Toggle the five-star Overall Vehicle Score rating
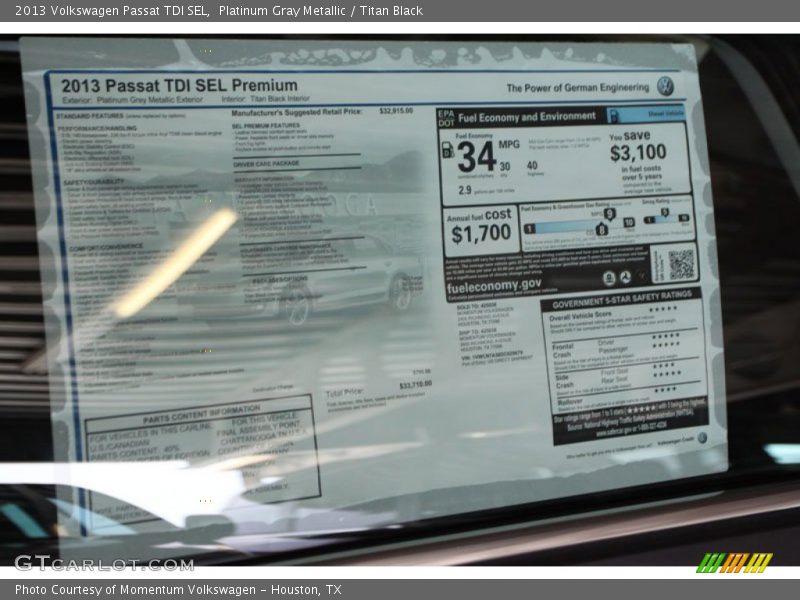The image size is (800, 600). [665, 310]
